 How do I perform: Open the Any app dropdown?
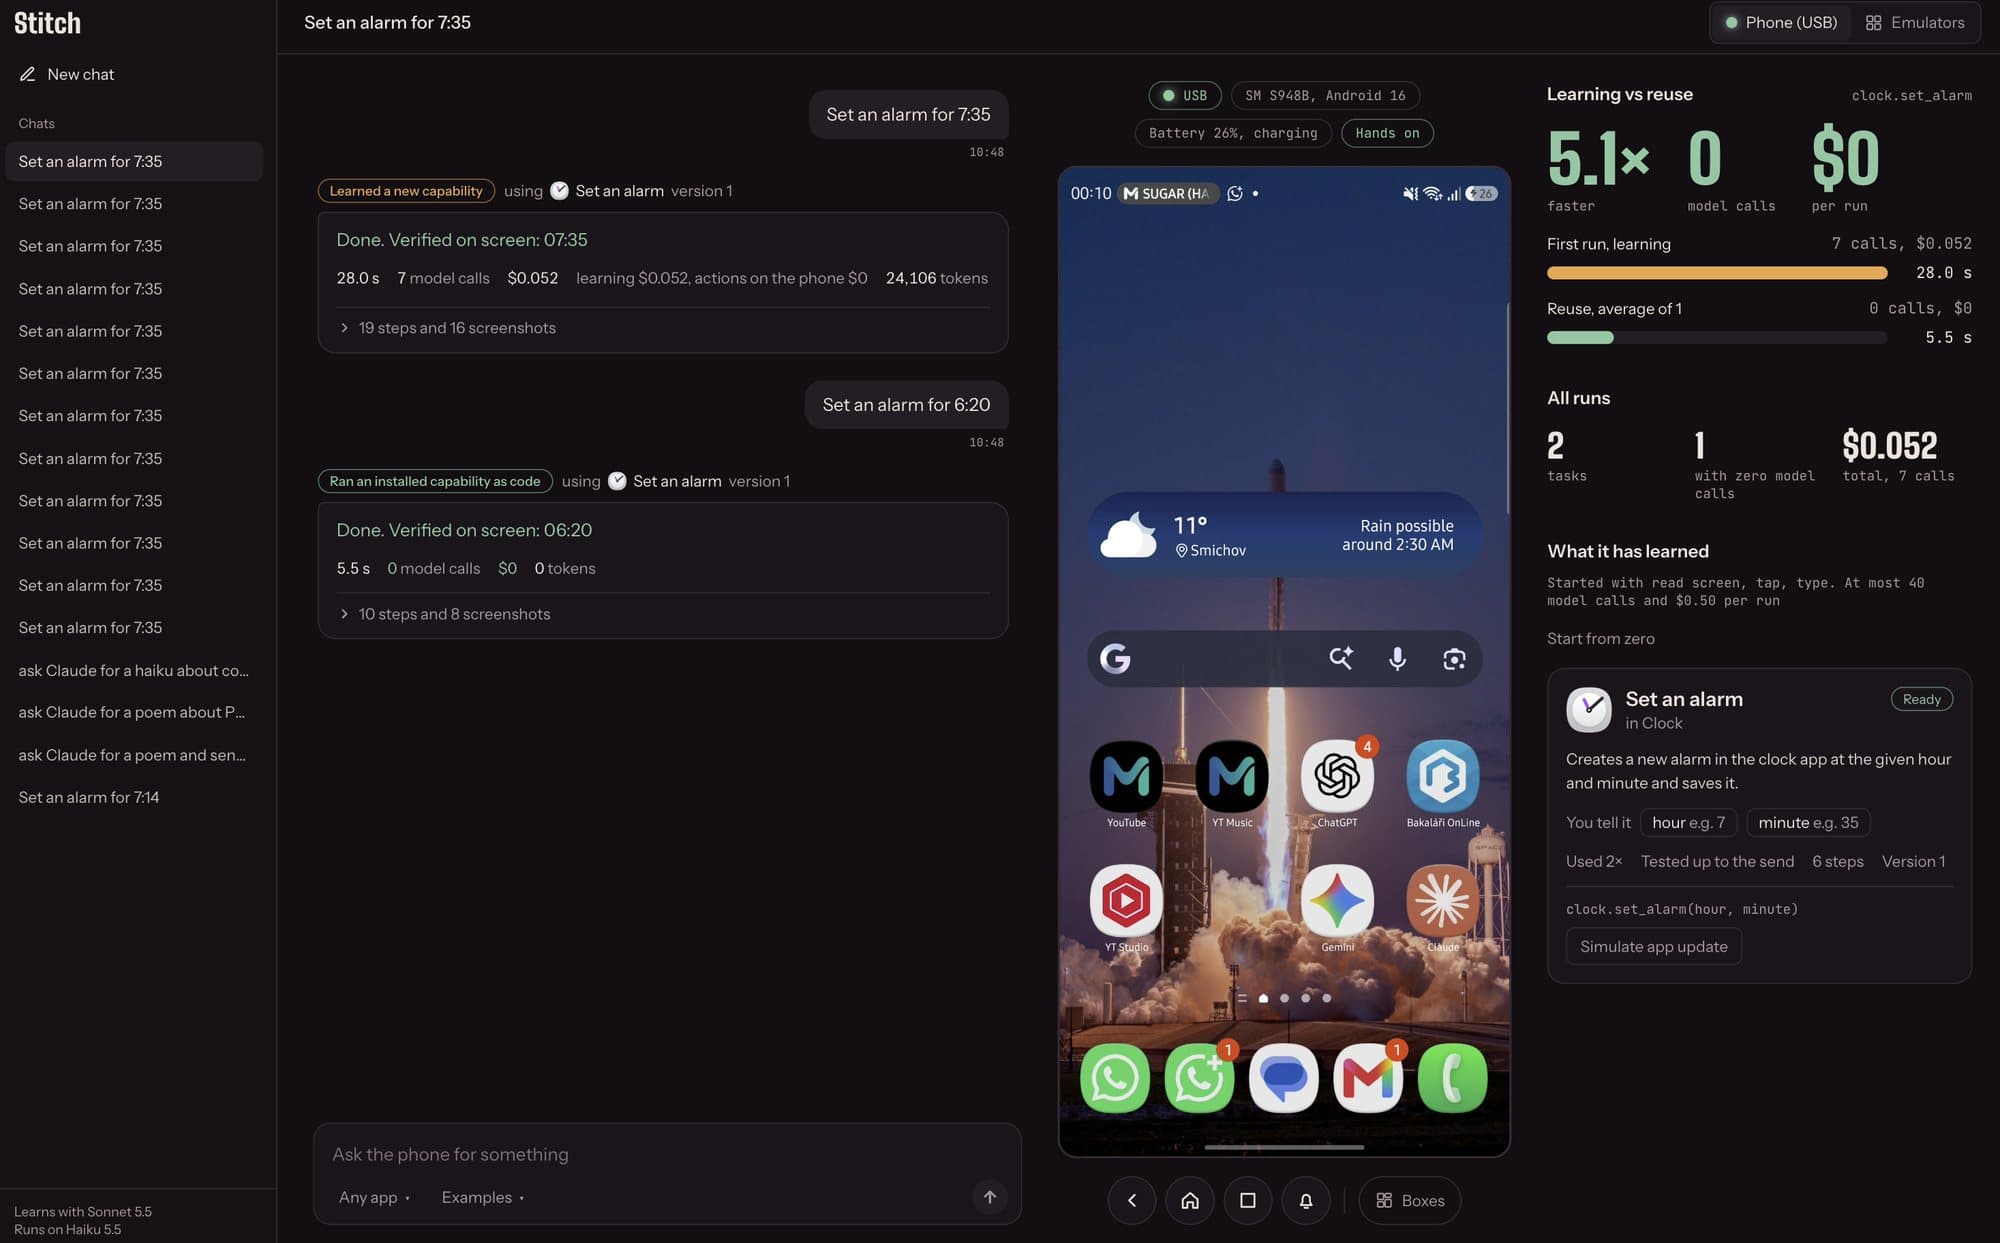tap(375, 1197)
